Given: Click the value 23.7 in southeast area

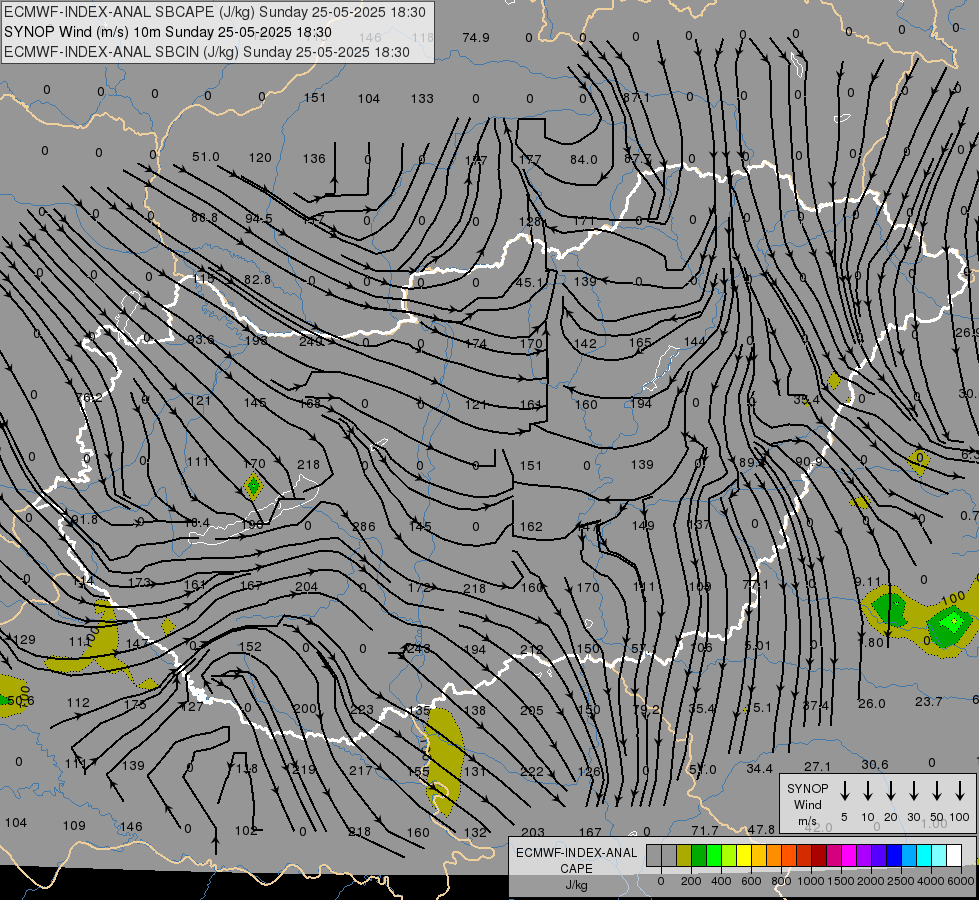Looking at the screenshot, I should click(928, 701).
